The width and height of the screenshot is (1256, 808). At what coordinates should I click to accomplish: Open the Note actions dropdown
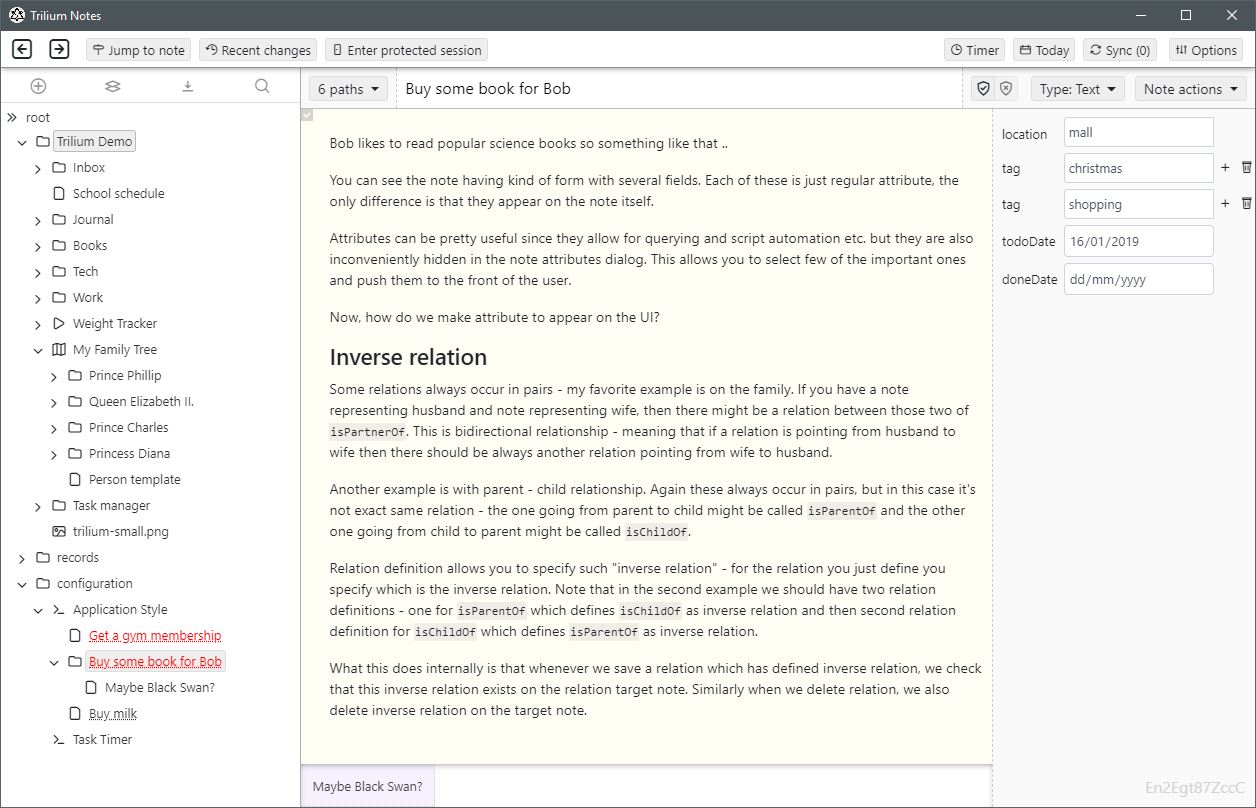[x=1190, y=89]
